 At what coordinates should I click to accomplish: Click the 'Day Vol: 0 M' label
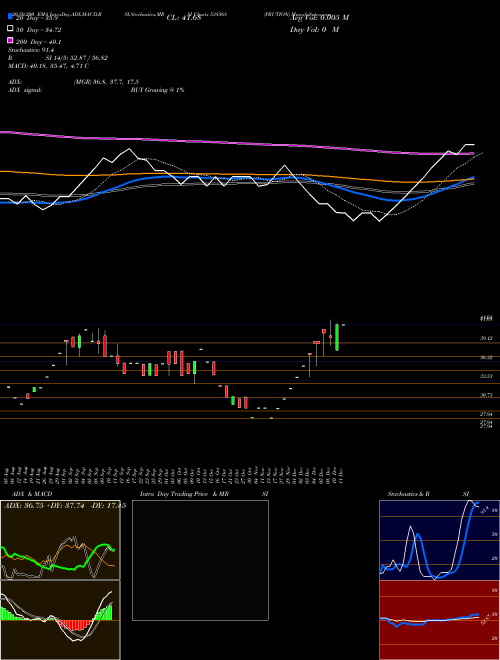coord(314,29)
